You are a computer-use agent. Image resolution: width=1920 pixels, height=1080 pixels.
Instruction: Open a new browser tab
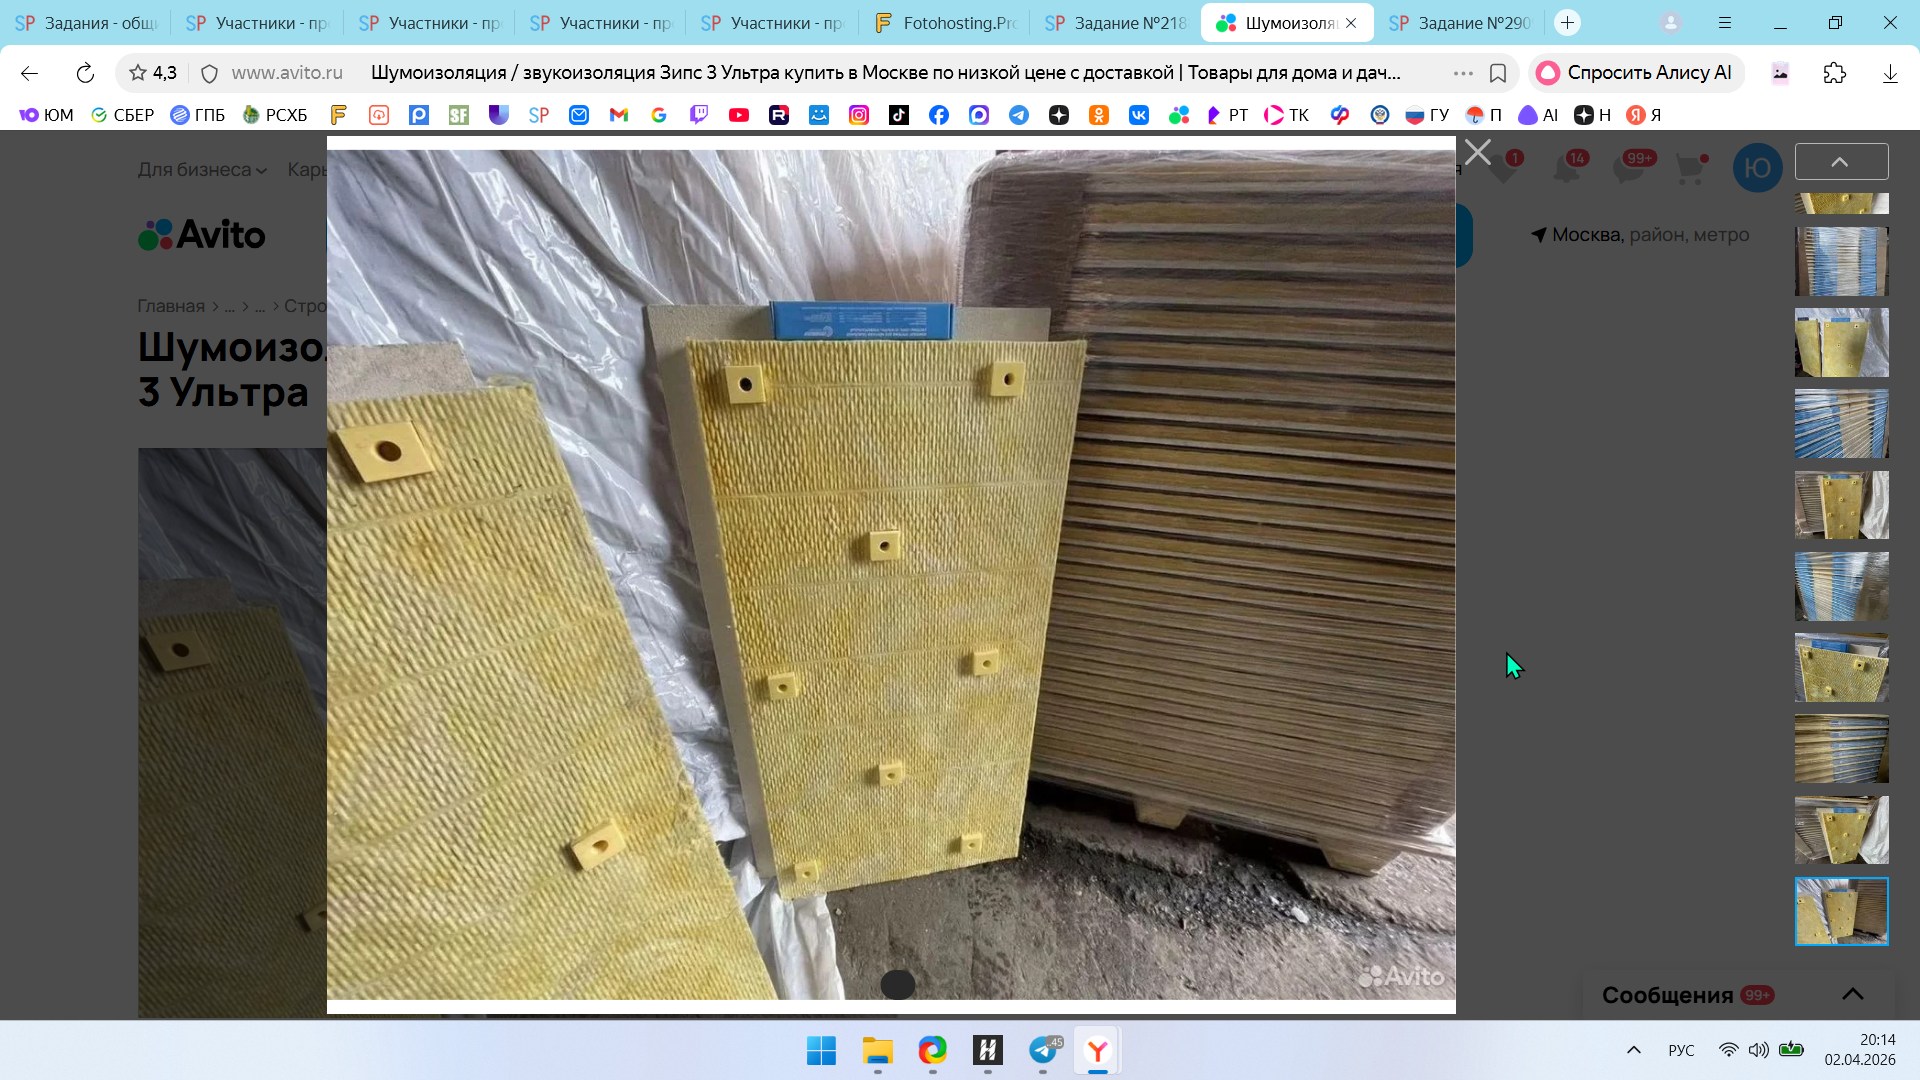(1567, 23)
